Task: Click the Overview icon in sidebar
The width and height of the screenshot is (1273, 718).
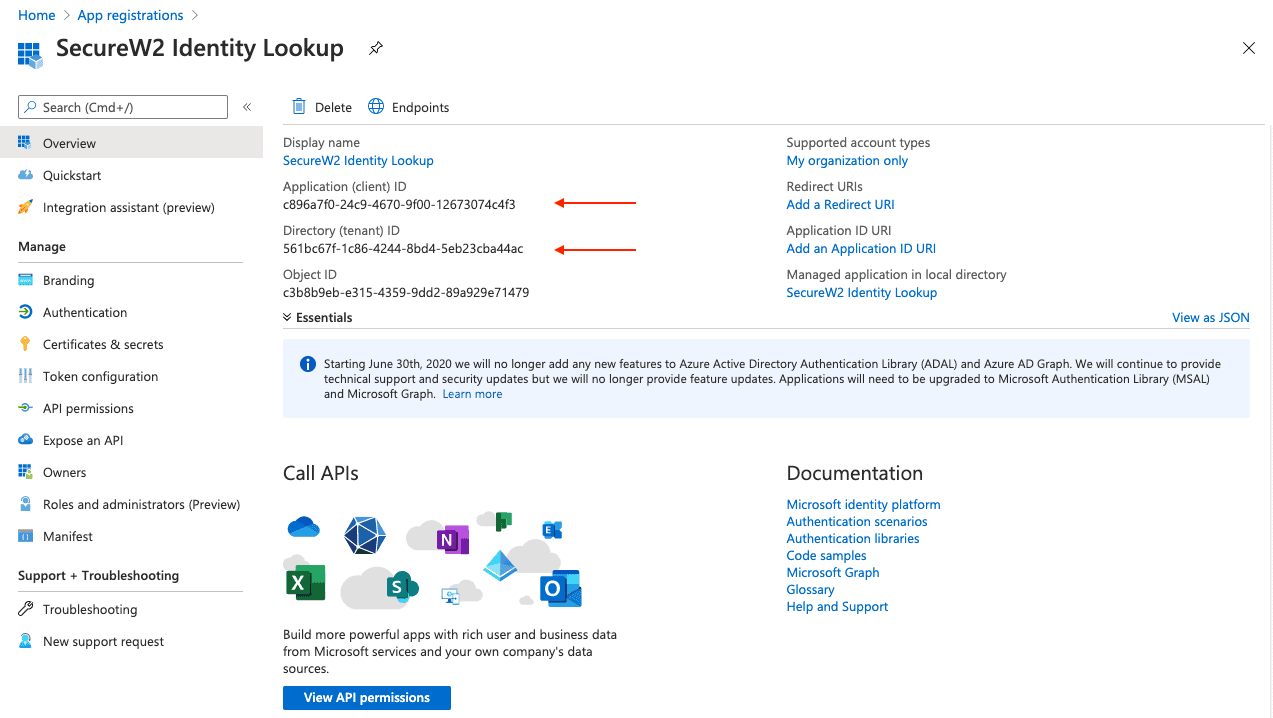Action: [25, 143]
